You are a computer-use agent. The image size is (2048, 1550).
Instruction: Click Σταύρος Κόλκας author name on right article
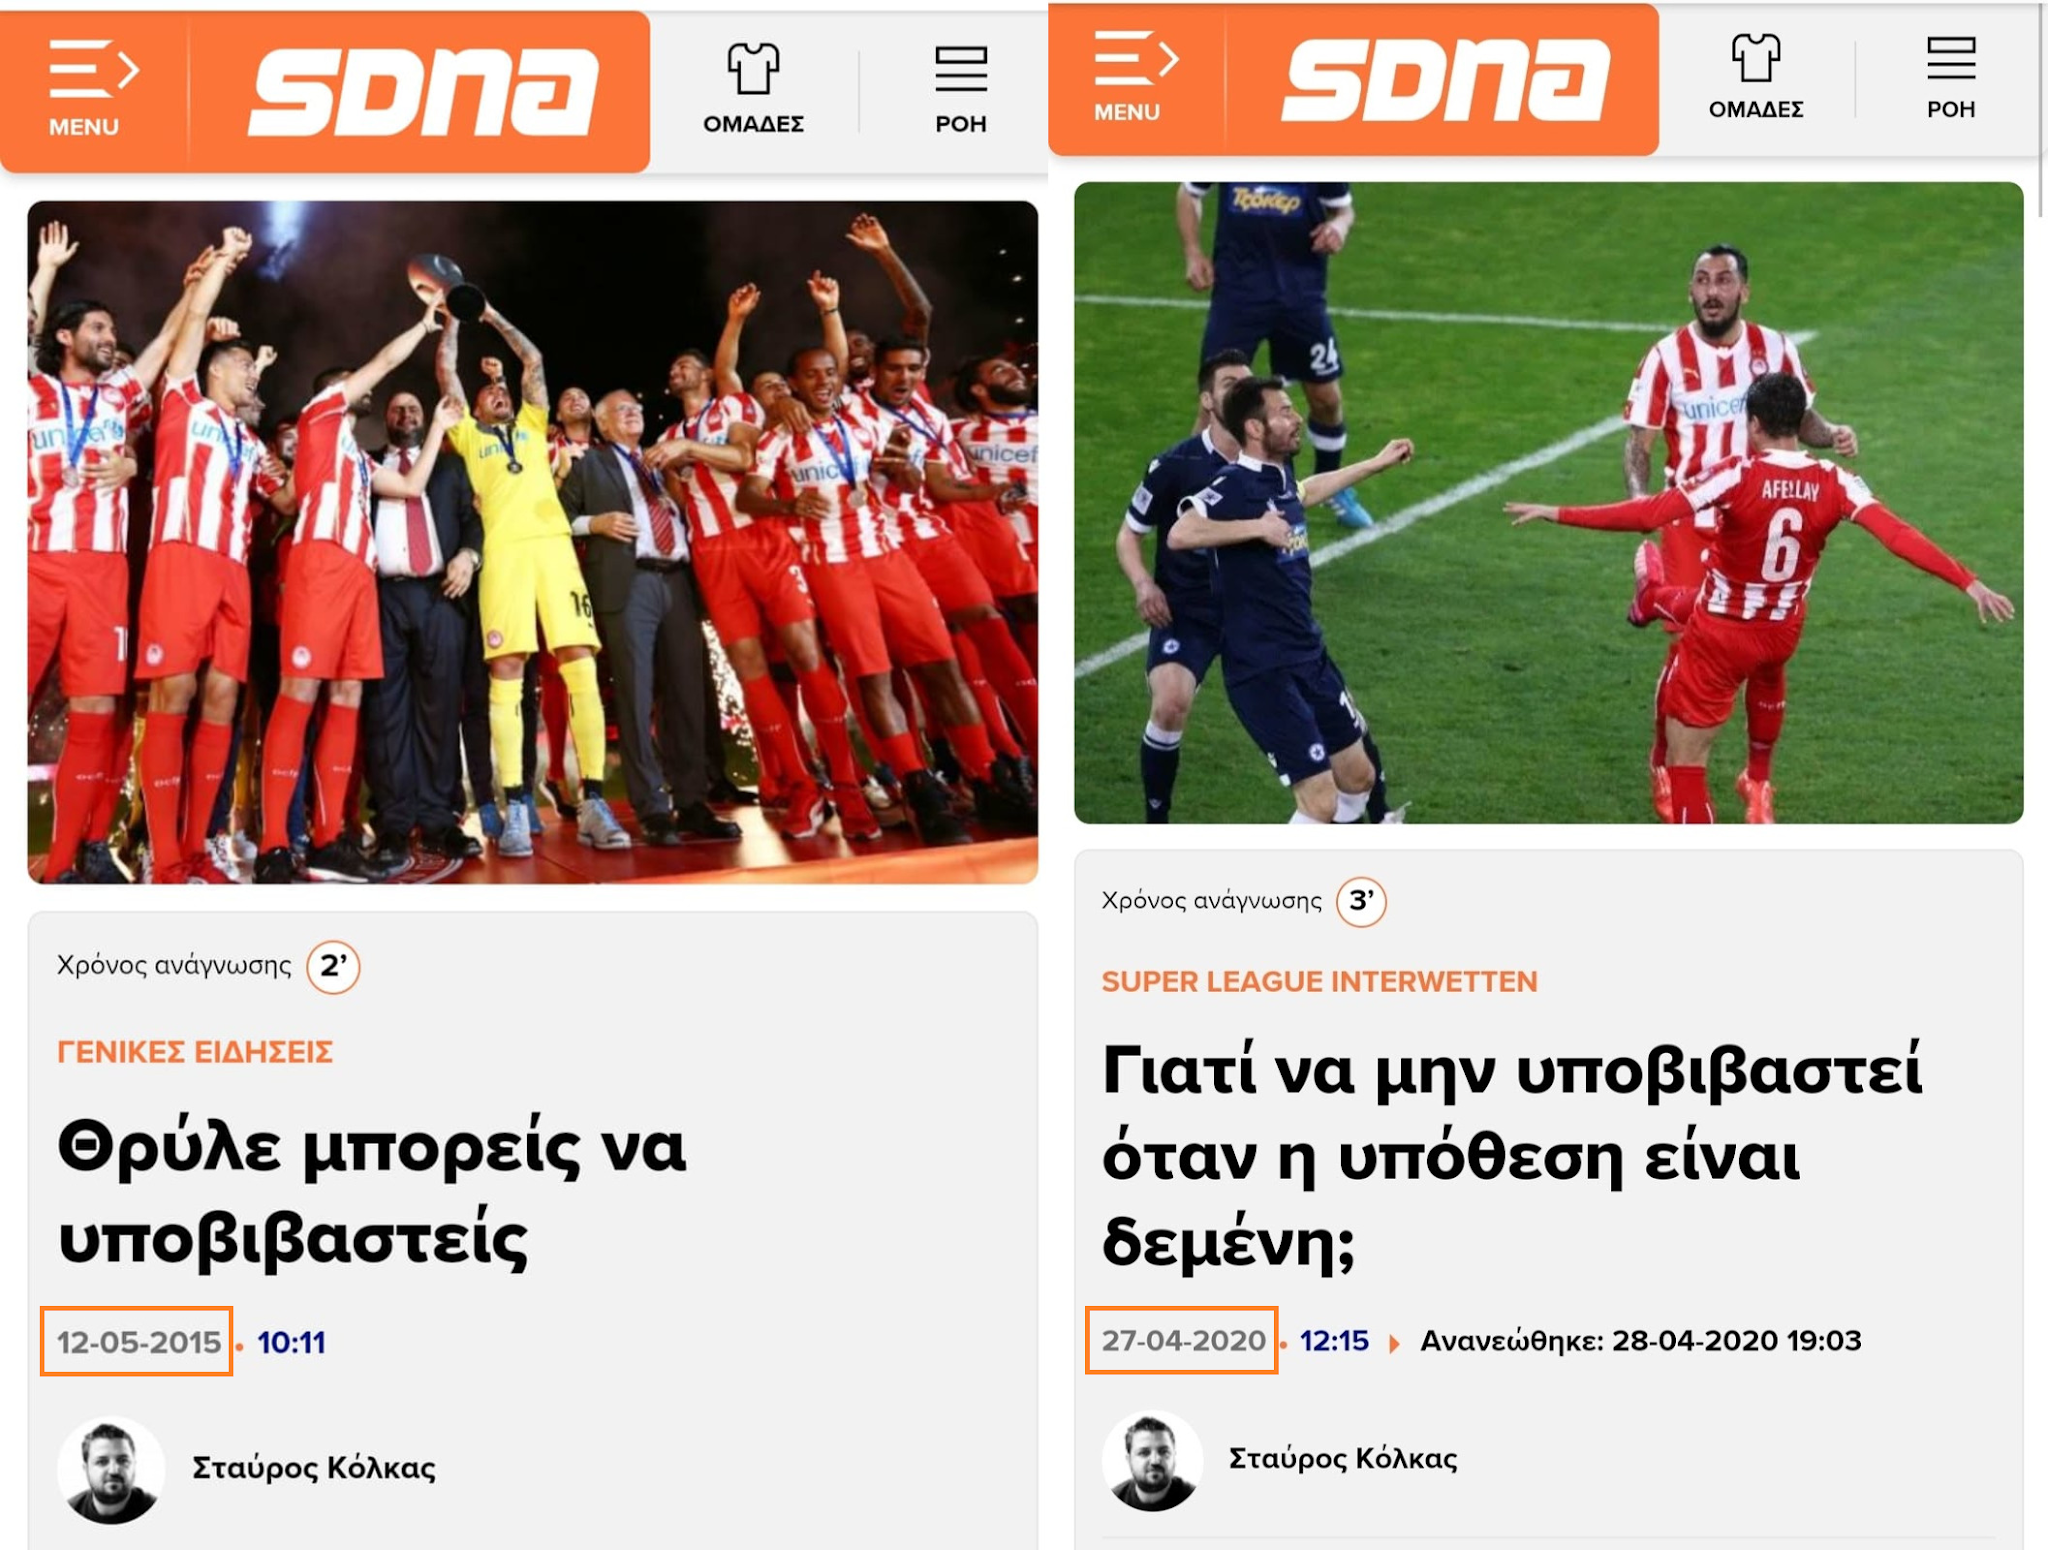1343,1458
